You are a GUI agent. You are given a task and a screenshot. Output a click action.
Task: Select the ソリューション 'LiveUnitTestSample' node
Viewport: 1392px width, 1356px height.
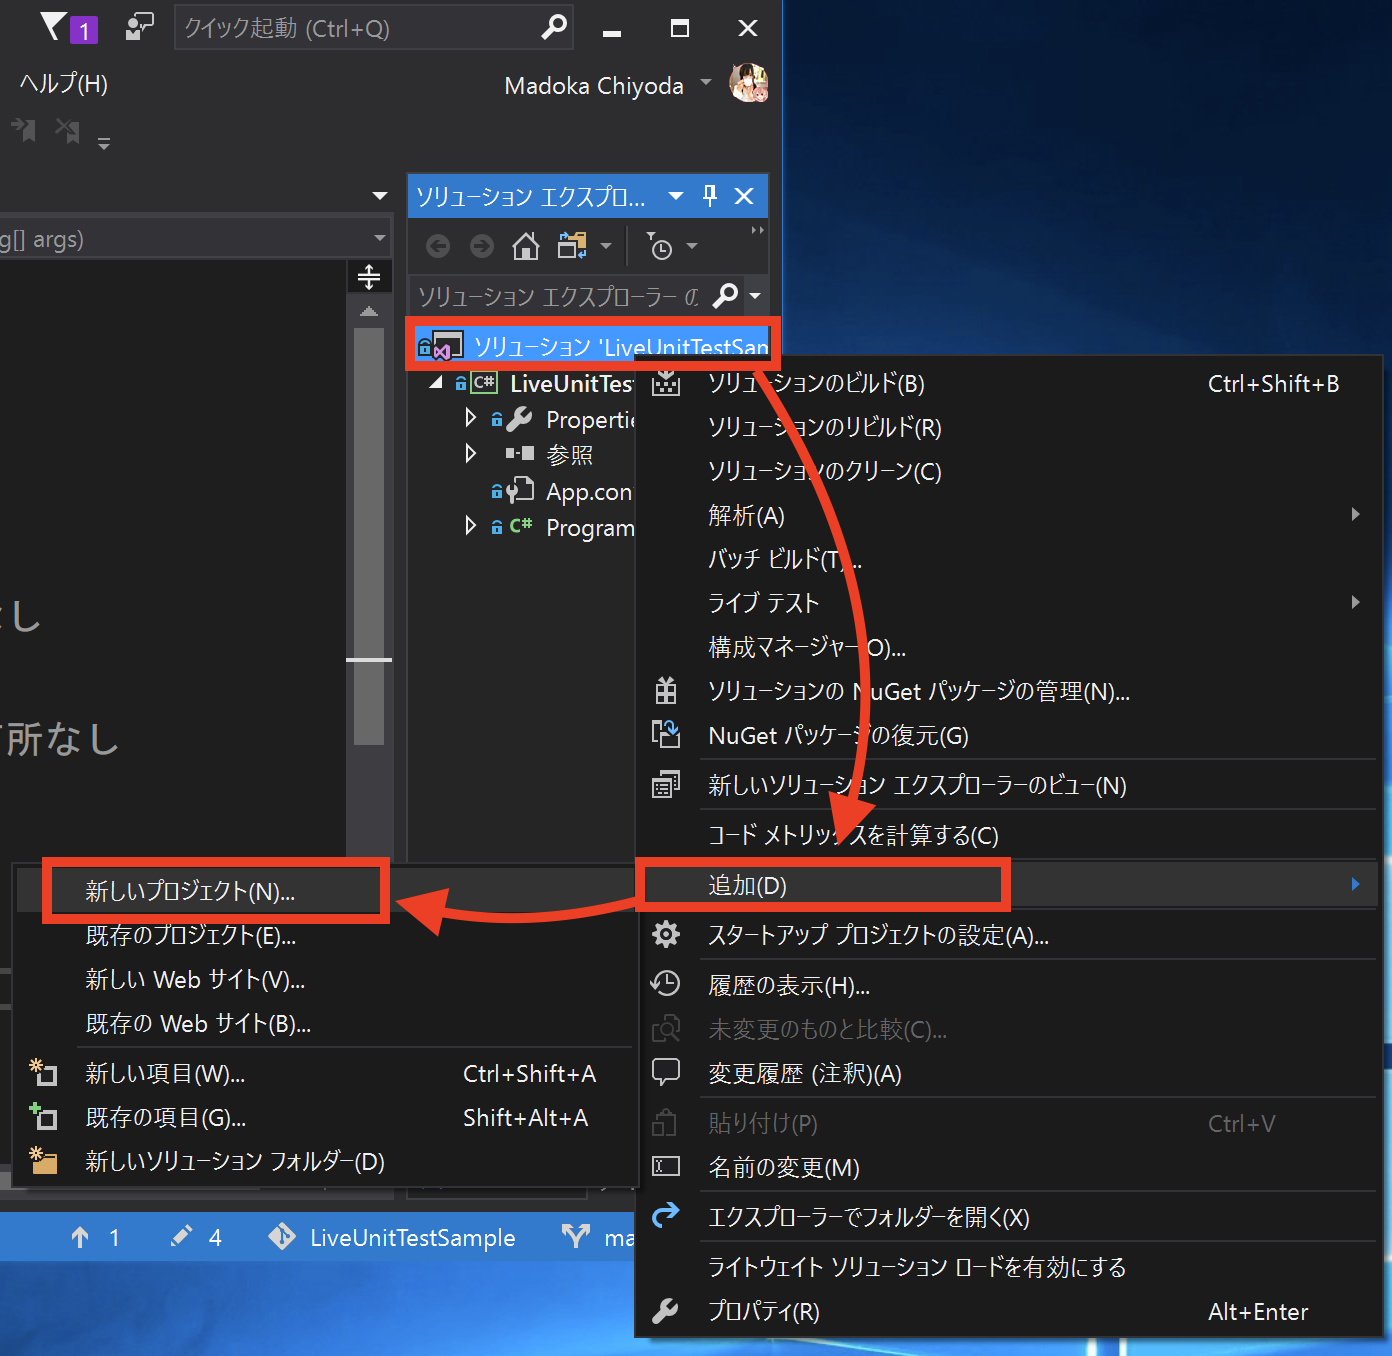pos(592,346)
